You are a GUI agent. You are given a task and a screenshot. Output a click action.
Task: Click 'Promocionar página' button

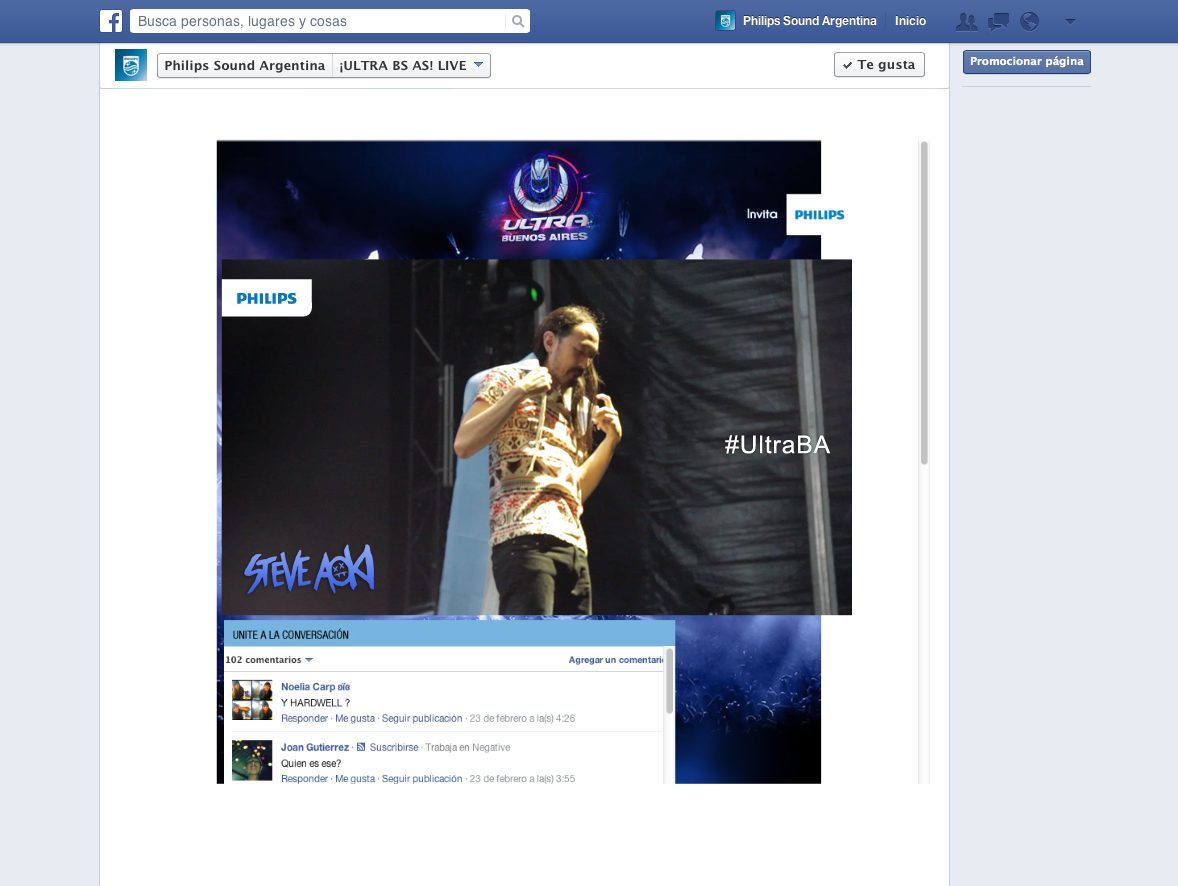[1026, 62]
